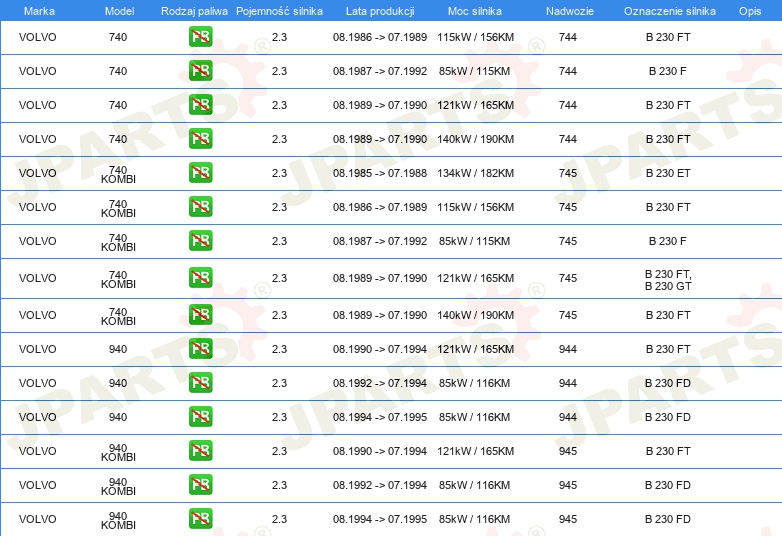The width and height of the screenshot is (782, 536).
Task: Select 121kW / 165KM in body 945 row
Action: pos(475,451)
